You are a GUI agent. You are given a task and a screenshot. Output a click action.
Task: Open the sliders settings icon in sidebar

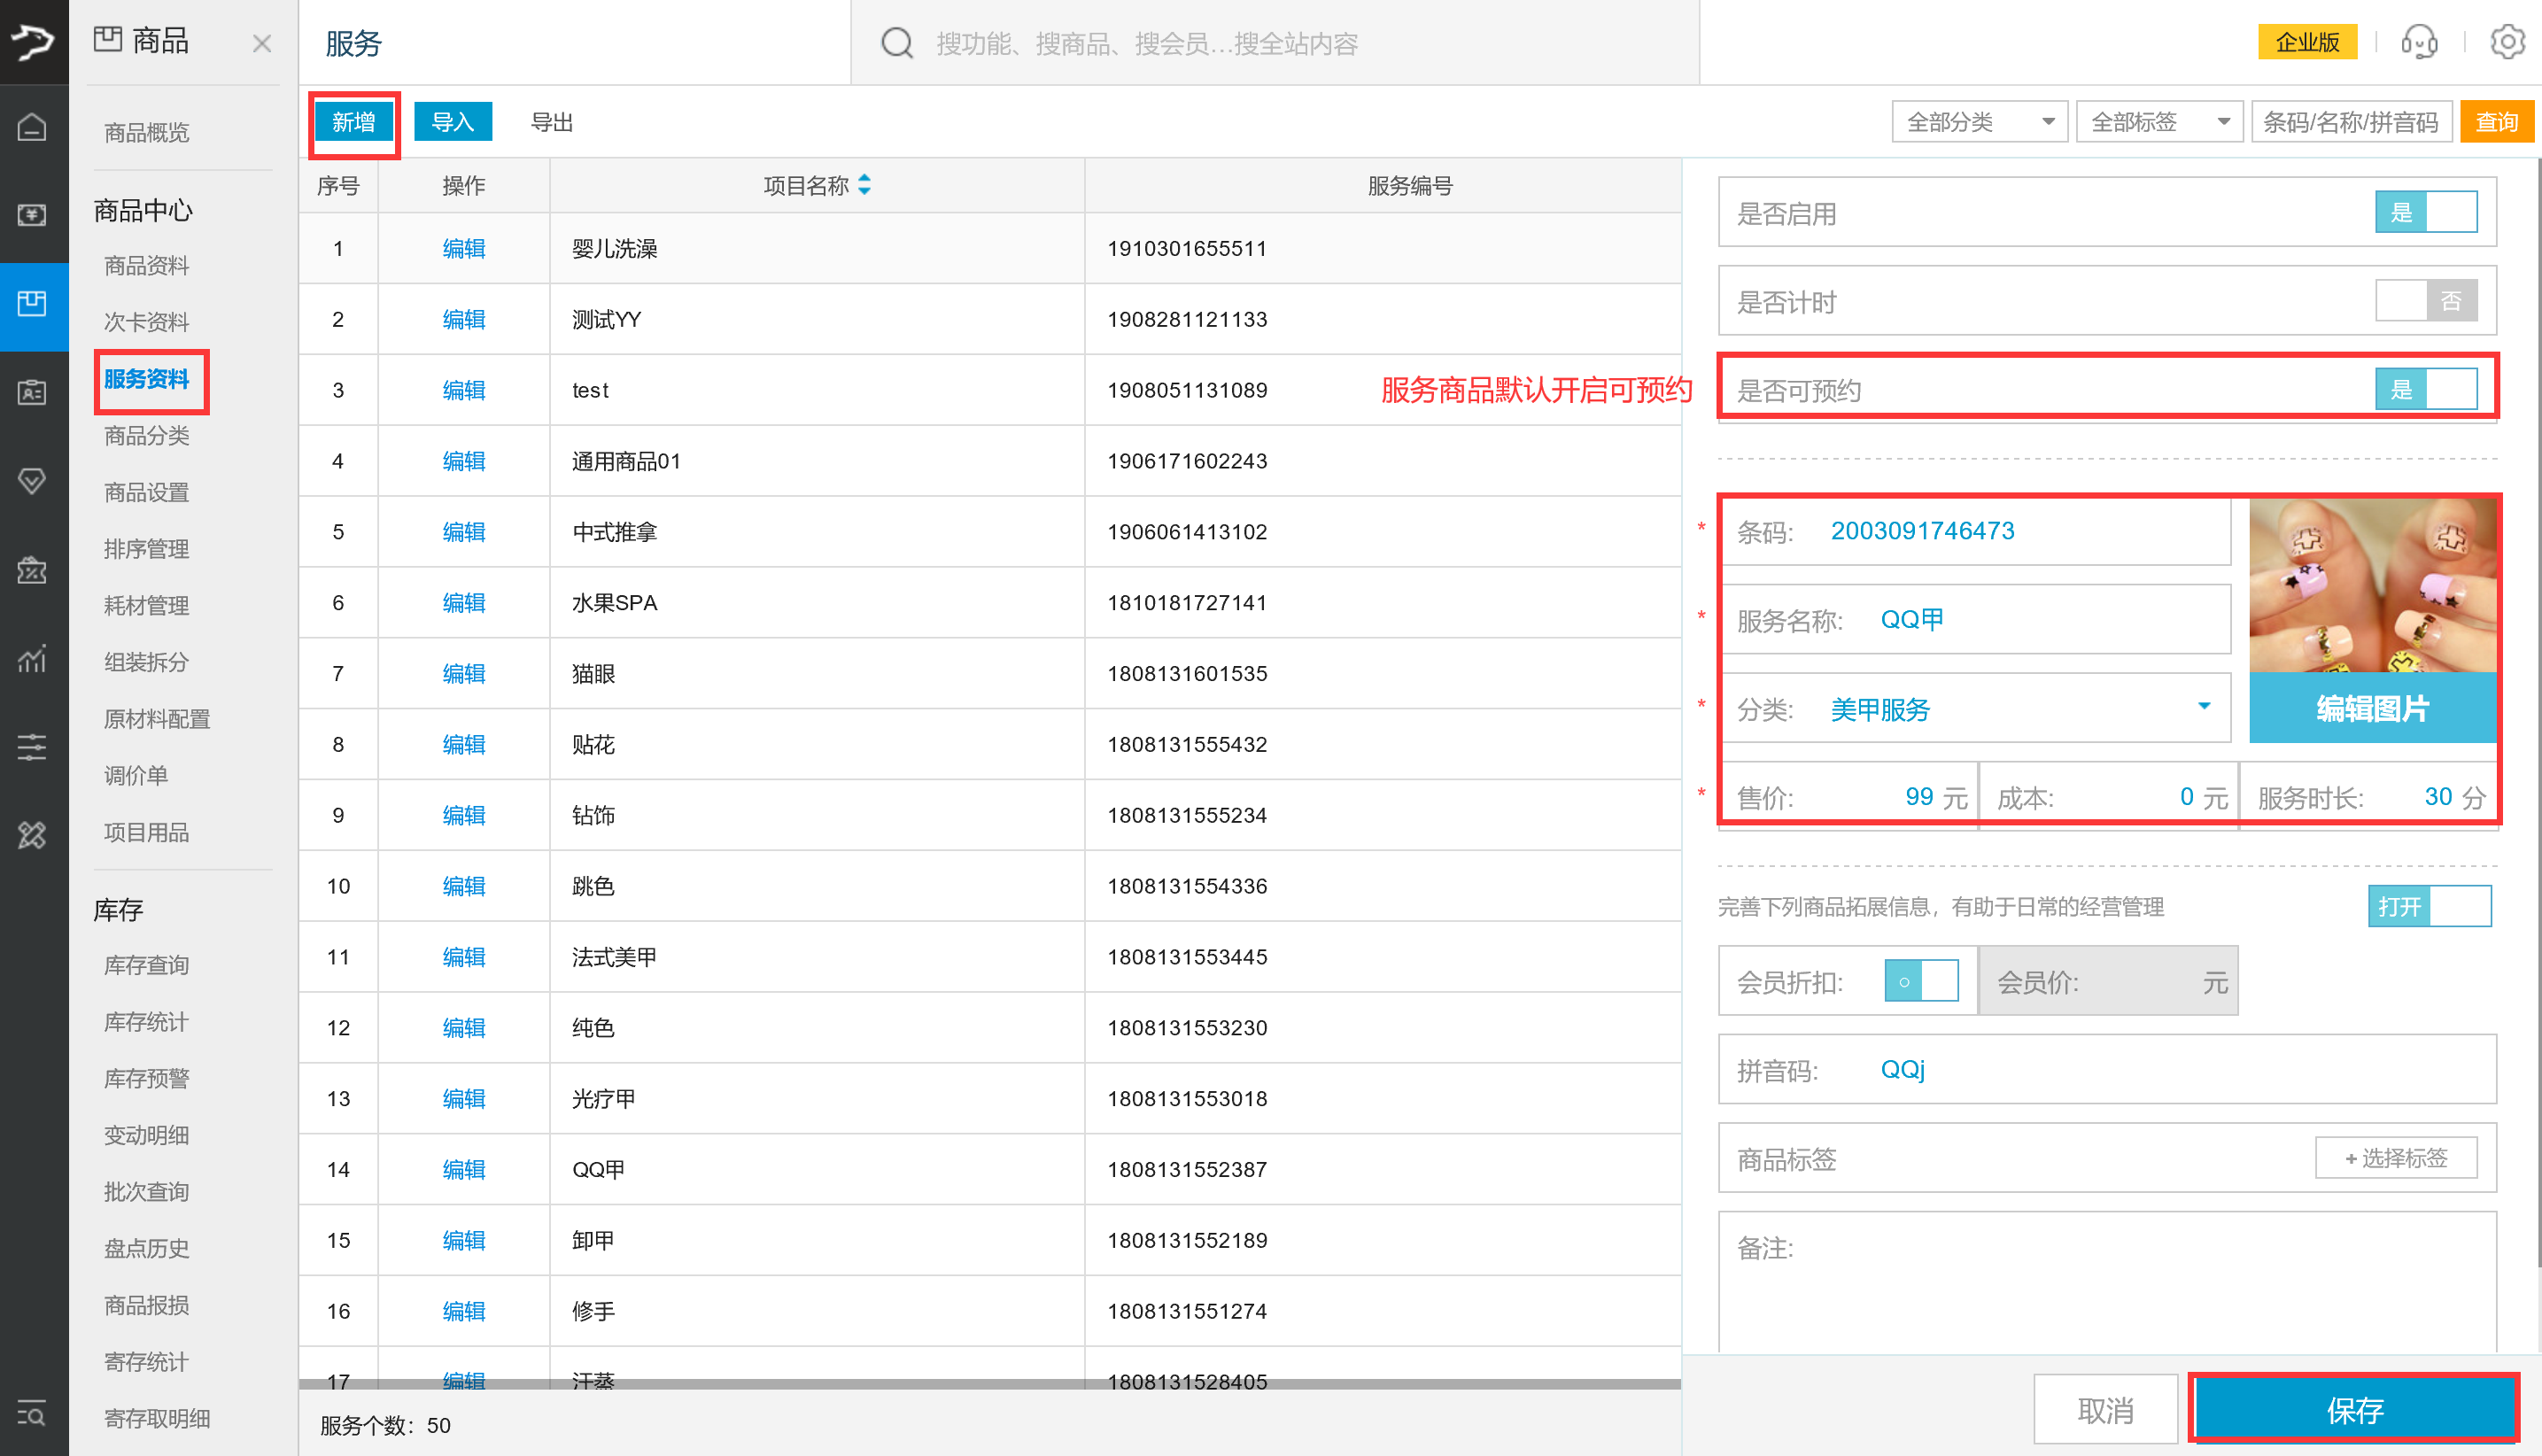[32, 747]
